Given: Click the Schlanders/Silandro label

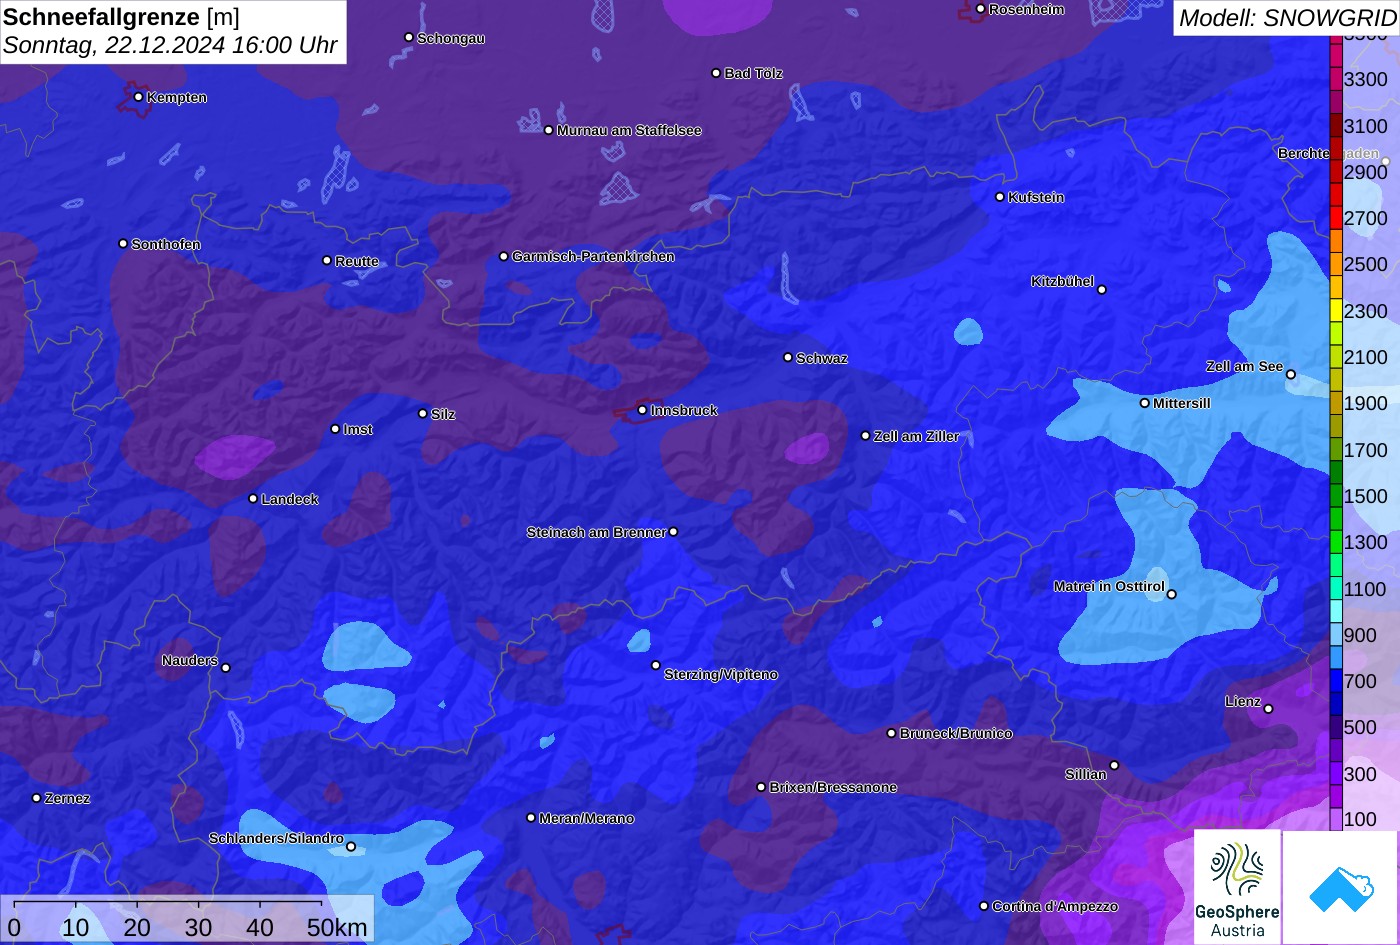Looking at the screenshot, I should coord(276,839).
